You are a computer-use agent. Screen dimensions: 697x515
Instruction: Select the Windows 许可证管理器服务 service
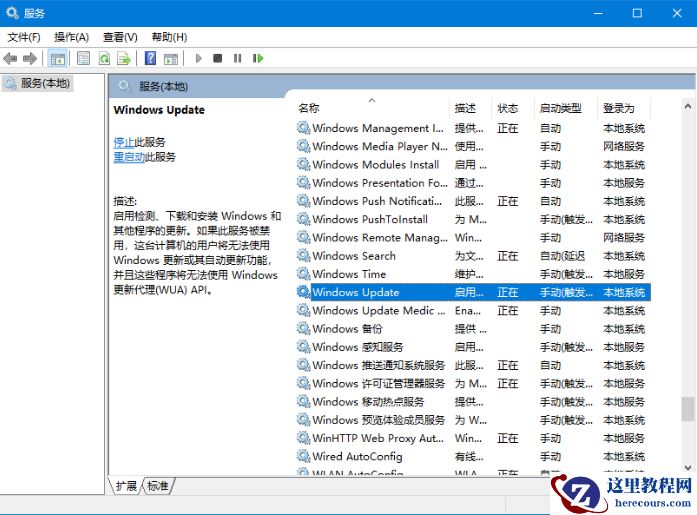pos(473,383)
